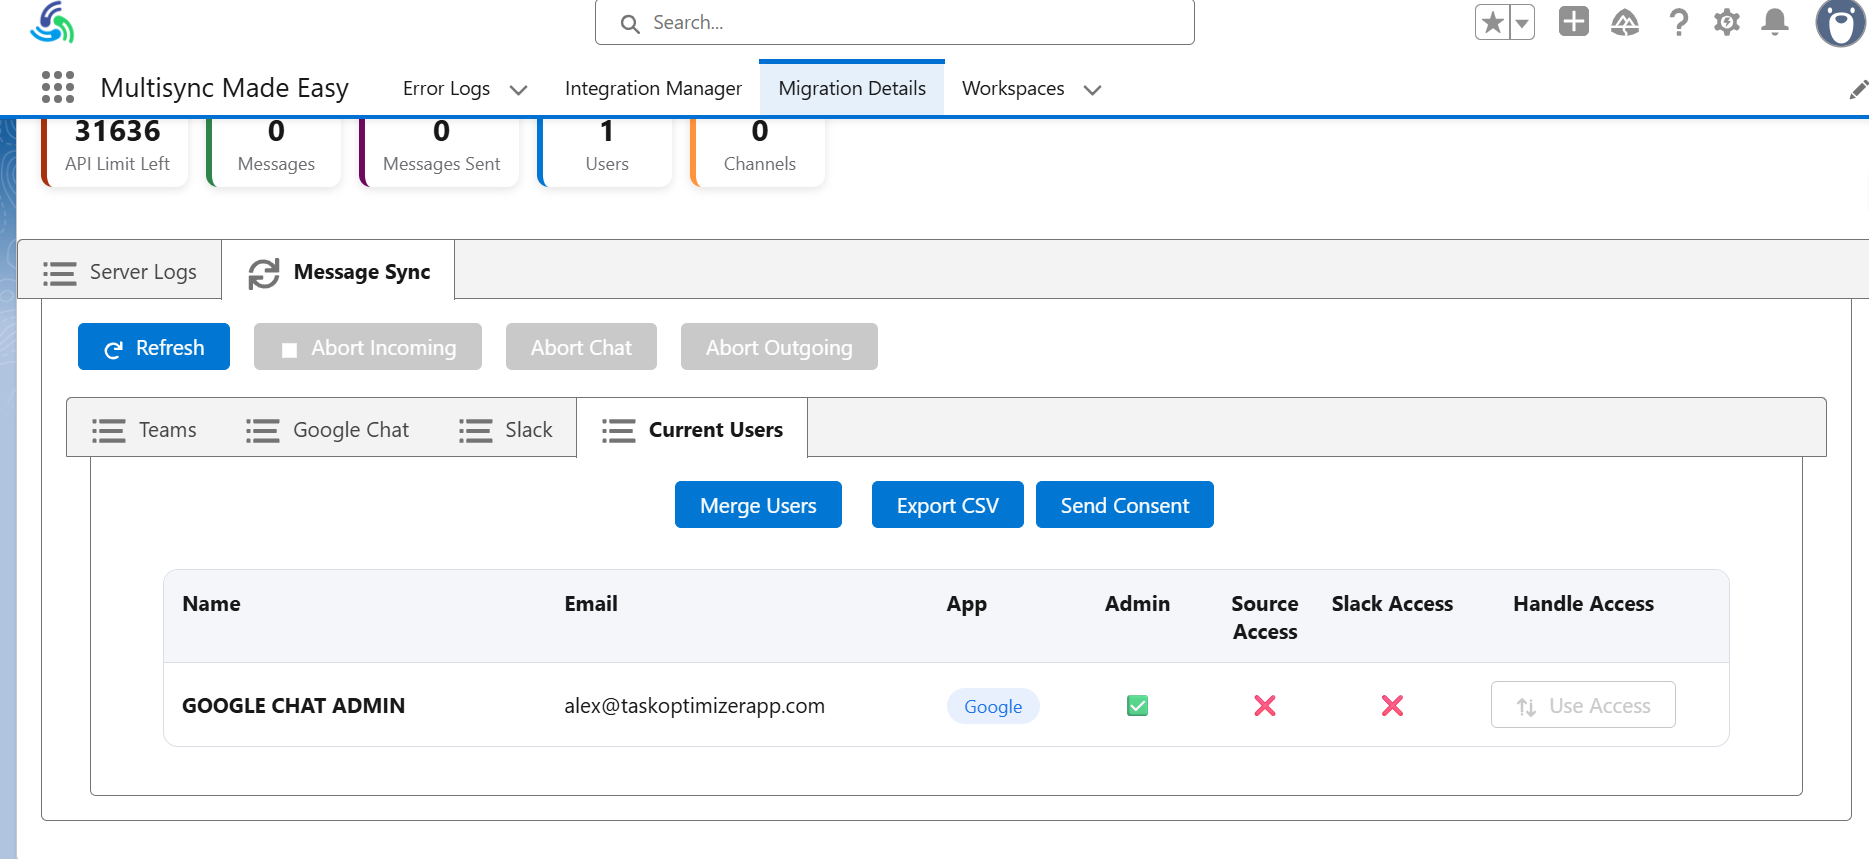Open the Help question mark icon
The width and height of the screenshot is (1869, 859).
pyautogui.click(x=1678, y=22)
